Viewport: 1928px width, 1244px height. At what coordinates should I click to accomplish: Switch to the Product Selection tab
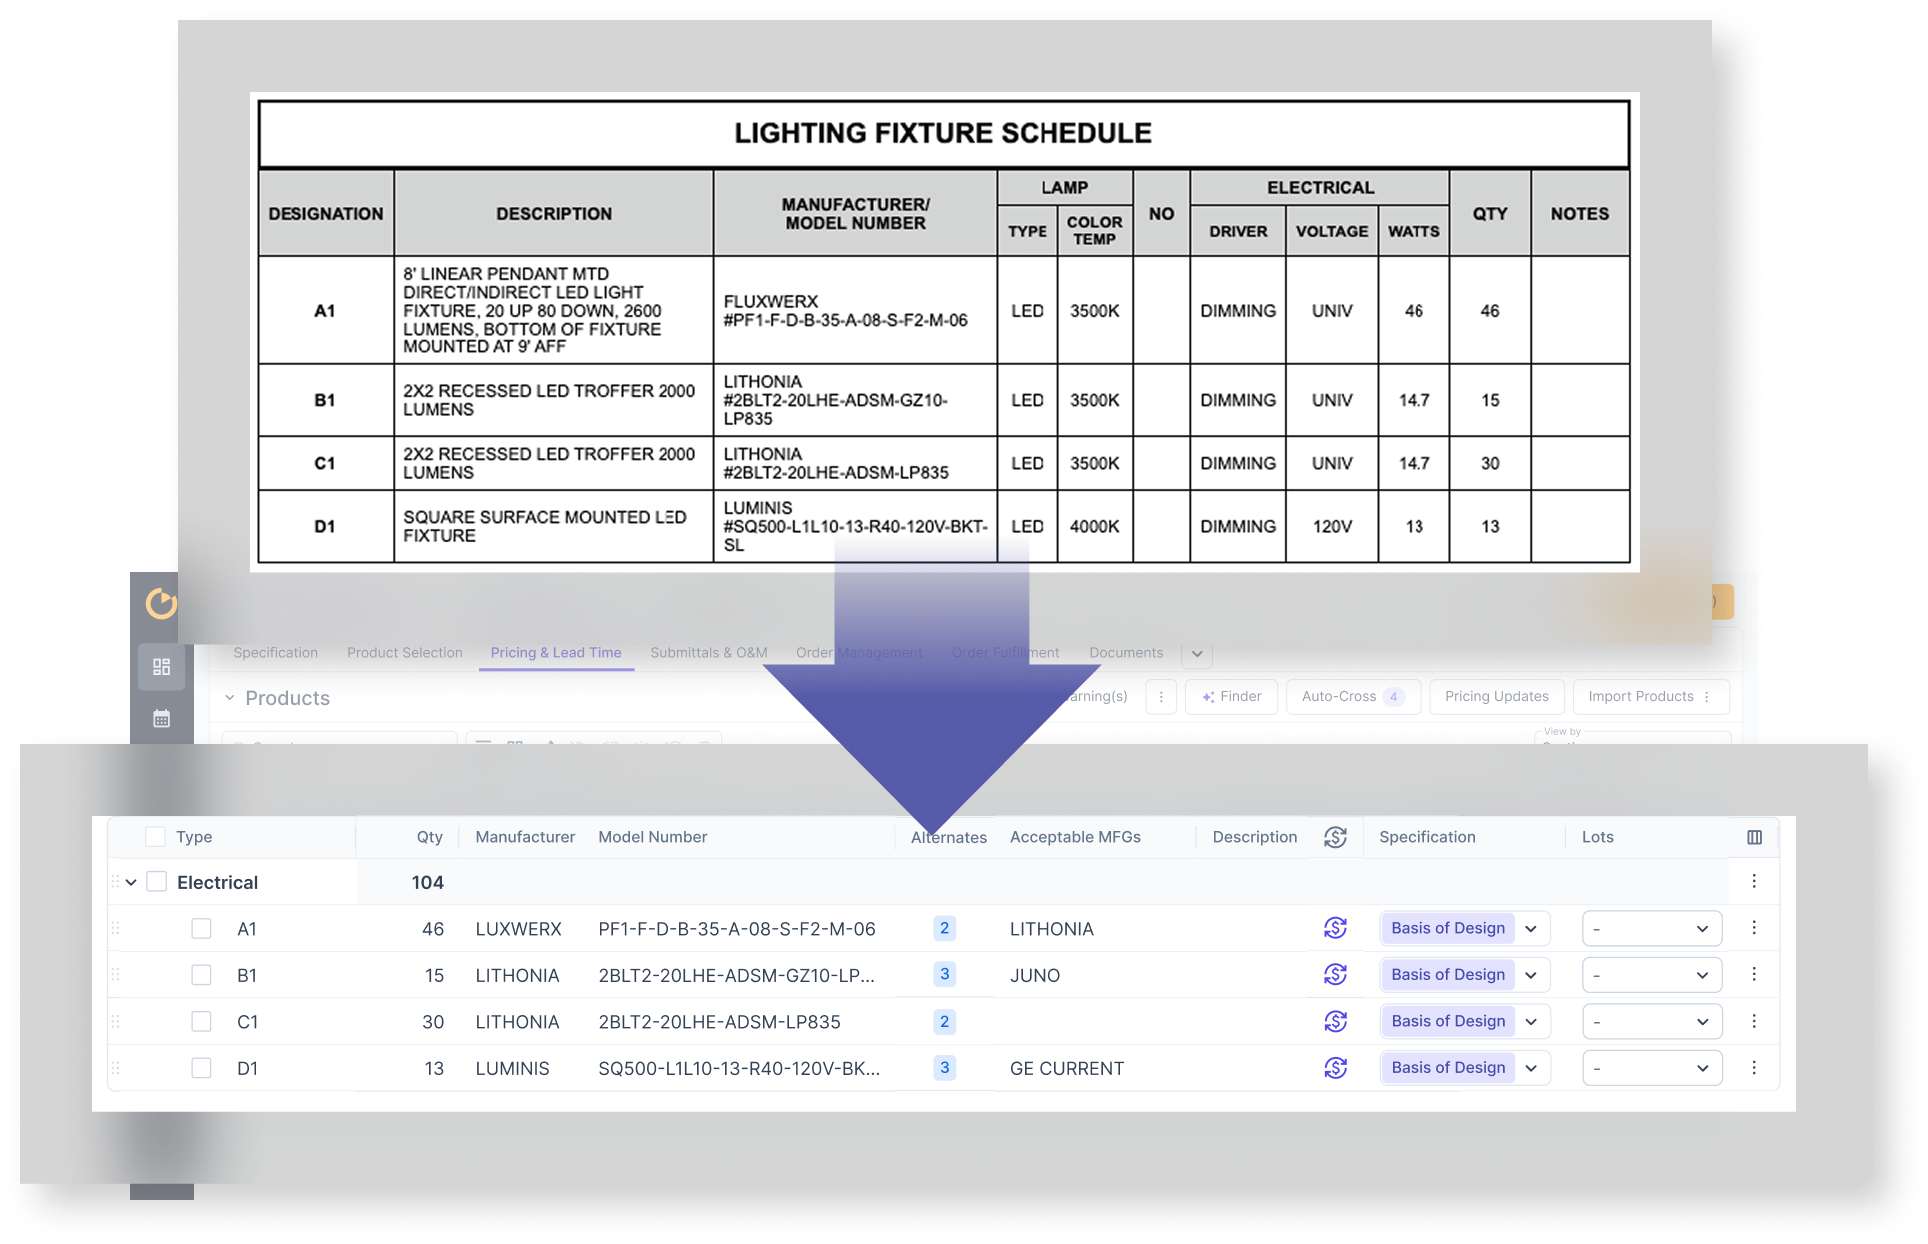click(405, 652)
